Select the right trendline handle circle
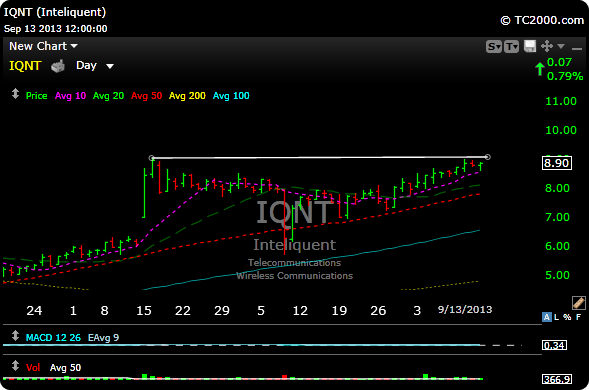 (488, 157)
